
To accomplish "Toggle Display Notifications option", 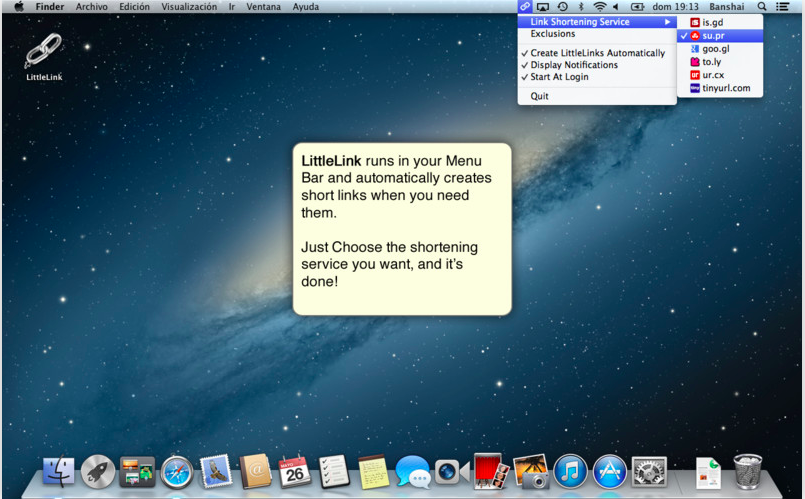I will (597, 65).
